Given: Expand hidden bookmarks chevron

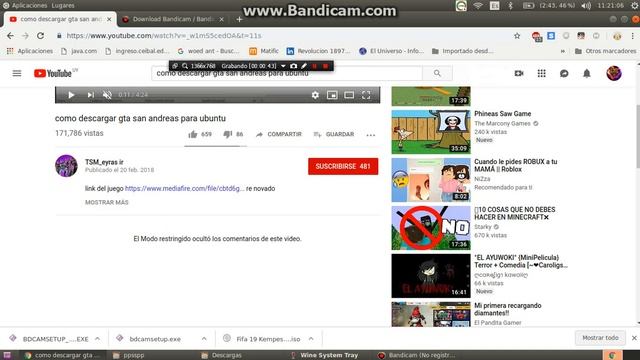Looking at the screenshot, I should (563, 51).
